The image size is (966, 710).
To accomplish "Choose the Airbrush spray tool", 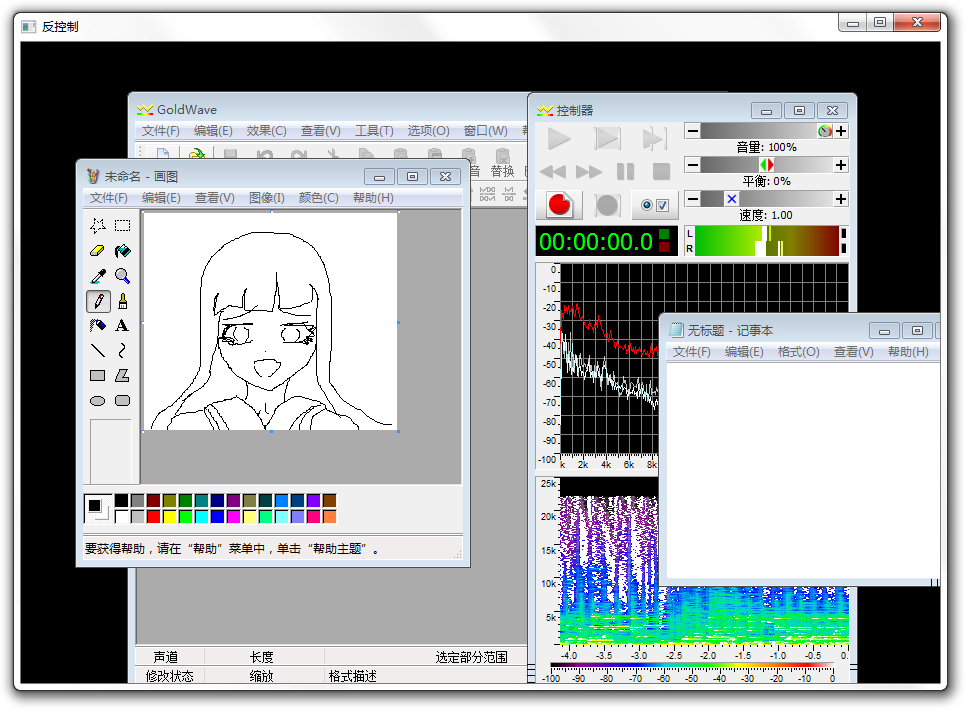I will 97,325.
